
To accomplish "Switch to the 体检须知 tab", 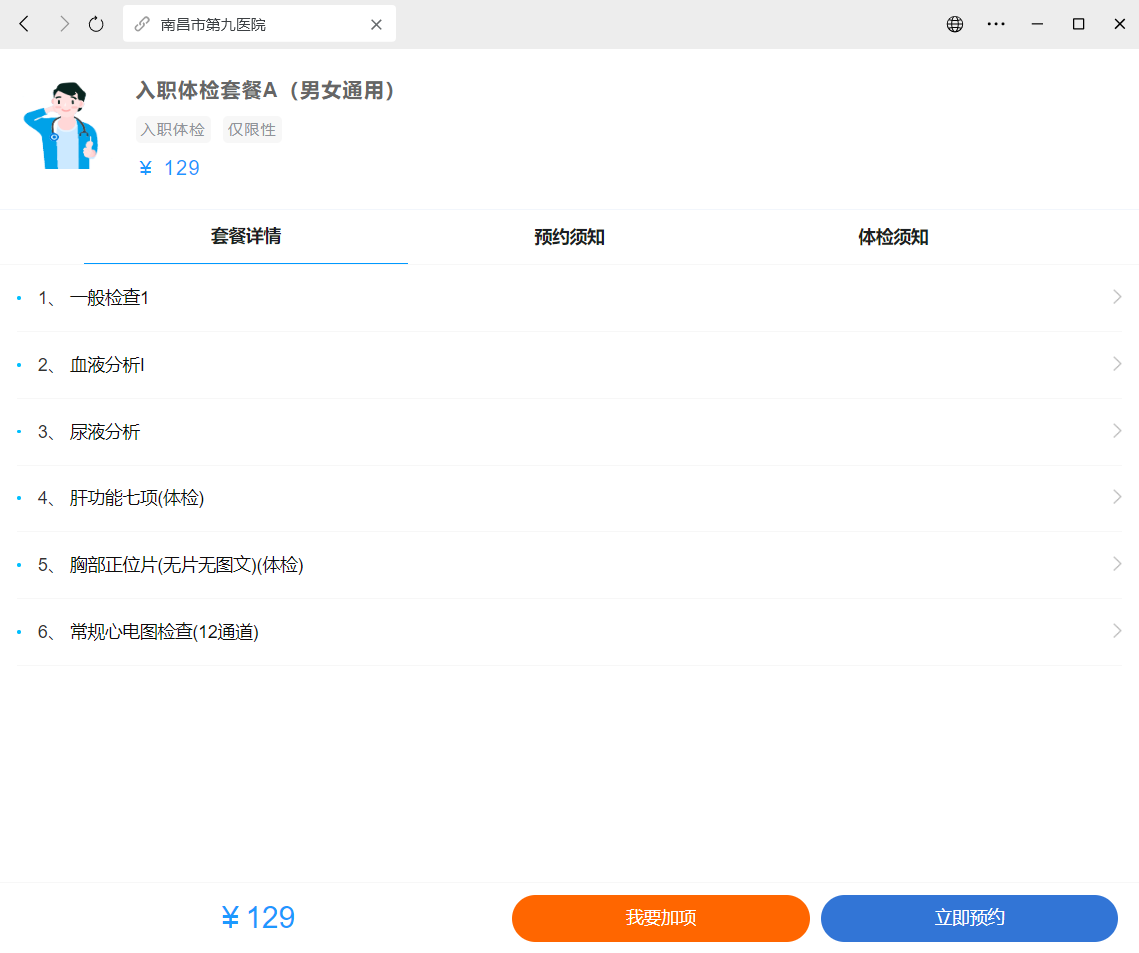I will (x=893, y=237).
